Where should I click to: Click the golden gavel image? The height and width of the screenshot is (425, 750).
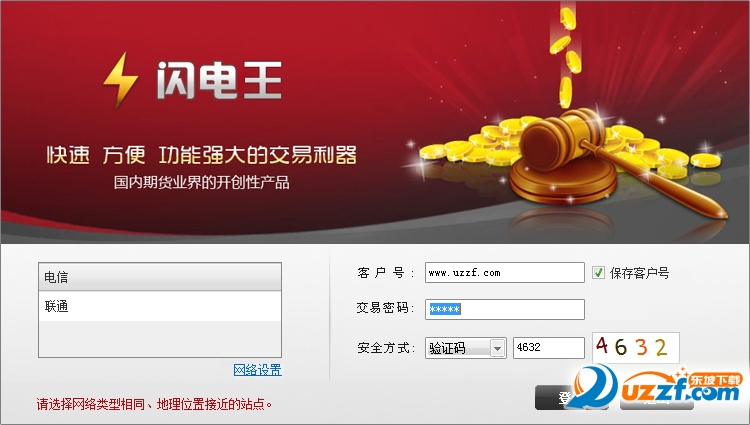(x=617, y=163)
